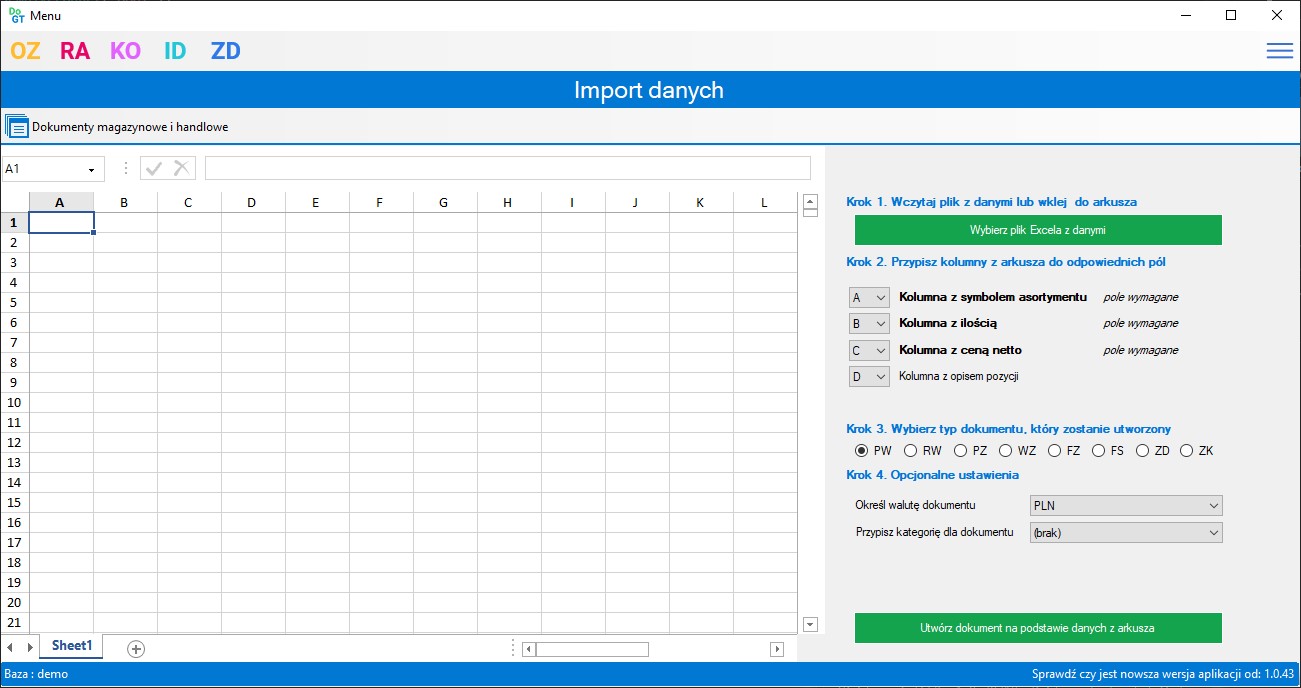Image resolution: width=1301 pixels, height=688 pixels.
Task: Open the cell name box A1 dropdown
Action: (91, 169)
